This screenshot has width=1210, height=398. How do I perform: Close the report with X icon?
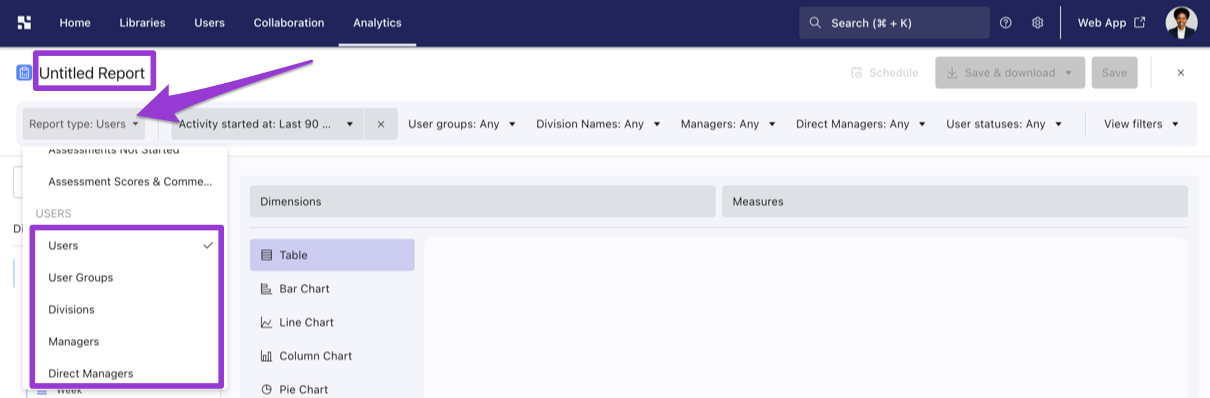pos(1181,73)
